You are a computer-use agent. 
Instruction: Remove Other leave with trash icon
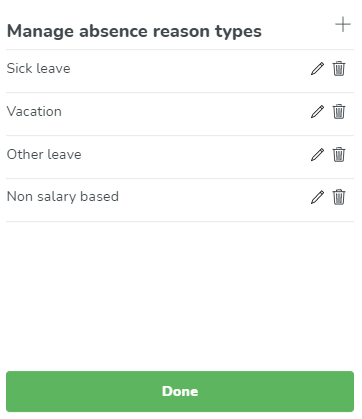coord(339,154)
